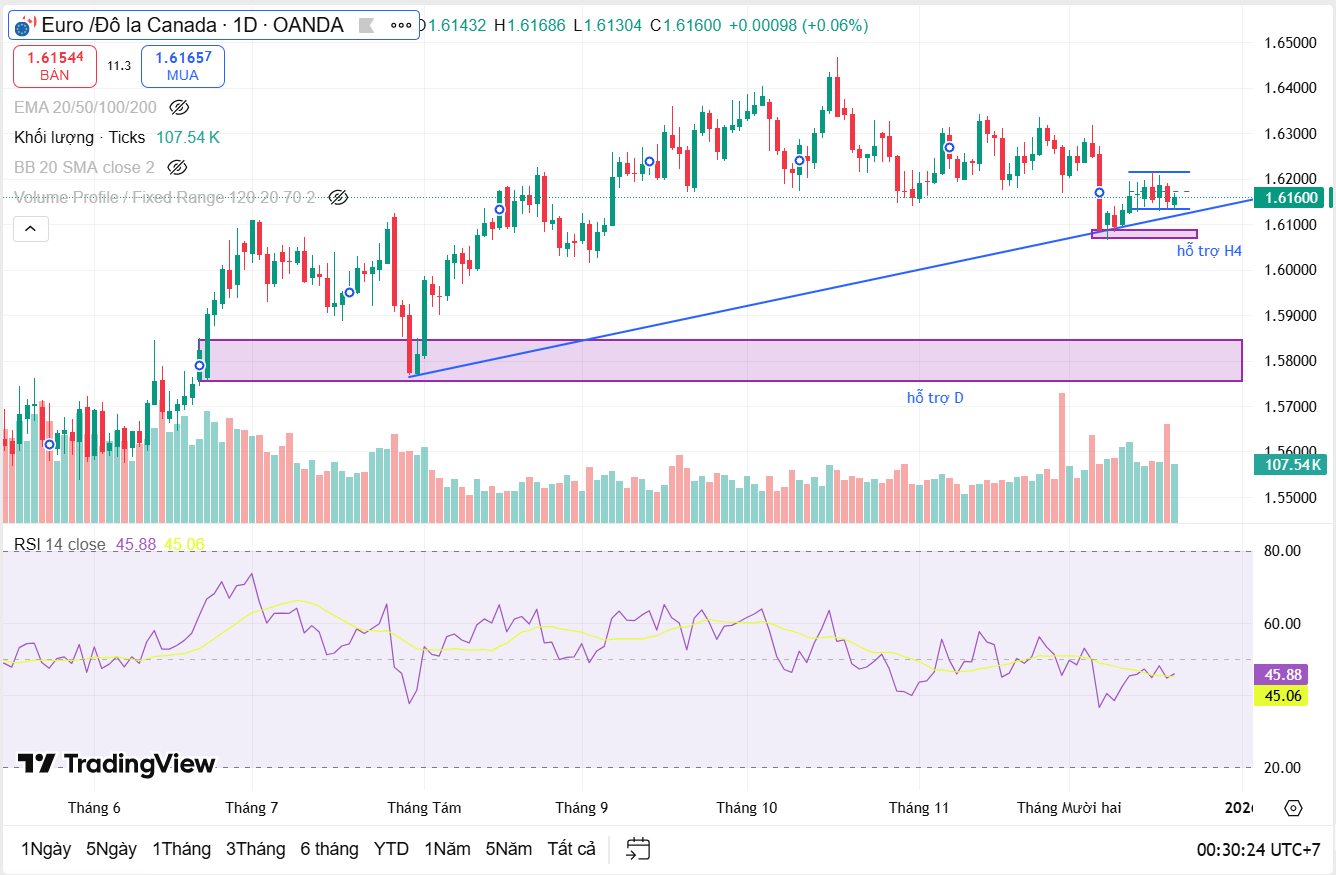The height and width of the screenshot is (875, 1336).
Task: Select the 5Ngày time range
Action: (112, 848)
